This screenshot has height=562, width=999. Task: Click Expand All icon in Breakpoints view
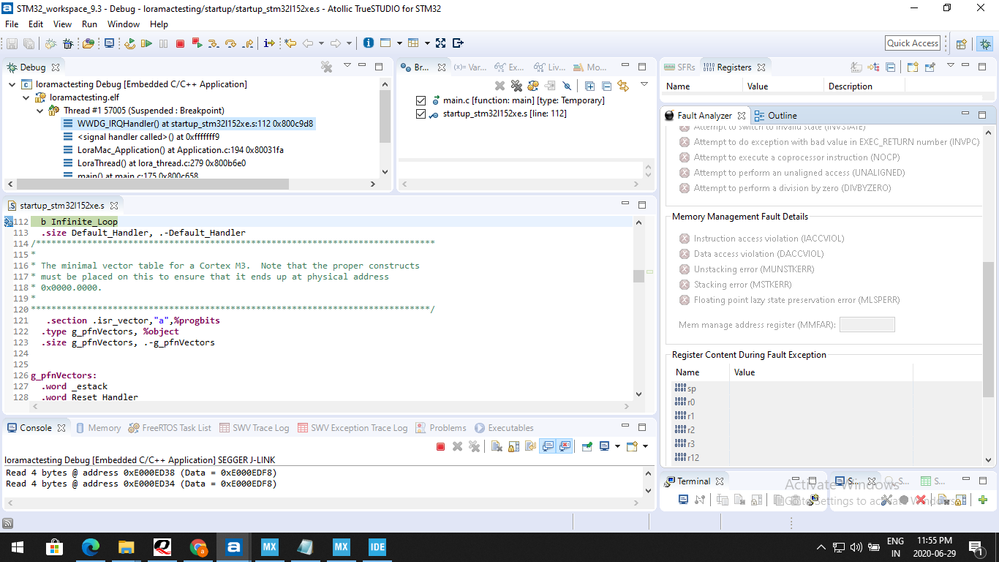coord(590,86)
